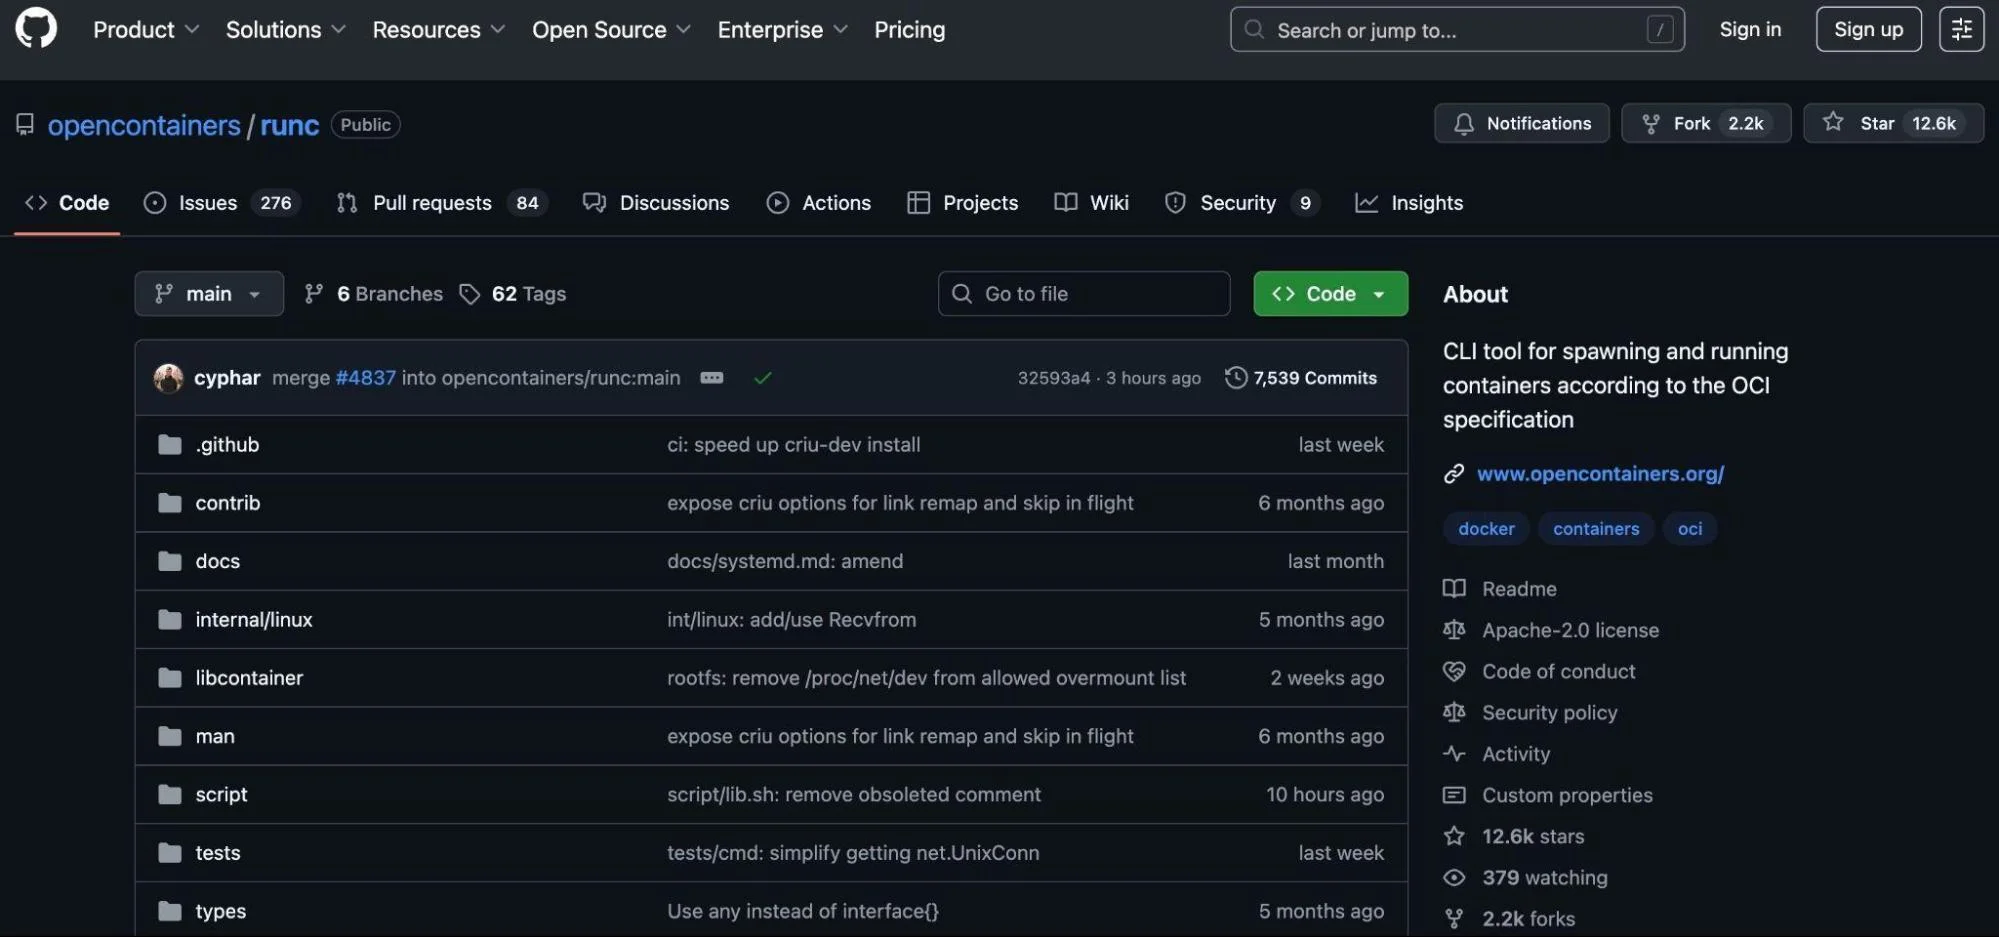Click the Sign in link

pos(1750,29)
